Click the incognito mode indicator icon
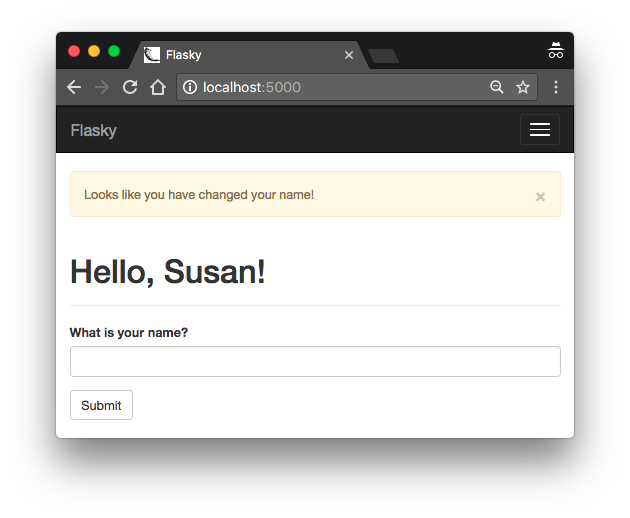Screen dimensions: 630x518 tap(556, 51)
